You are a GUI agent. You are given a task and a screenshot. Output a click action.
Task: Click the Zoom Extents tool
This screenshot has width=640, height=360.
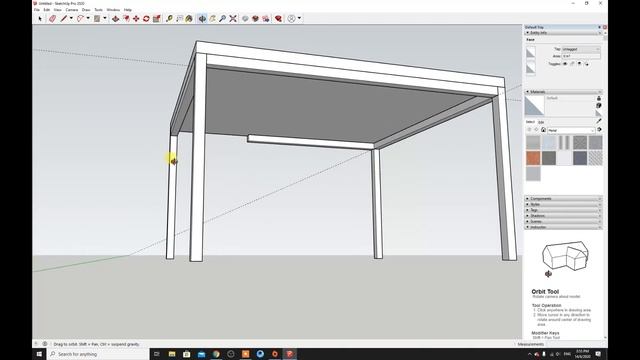click(x=233, y=18)
